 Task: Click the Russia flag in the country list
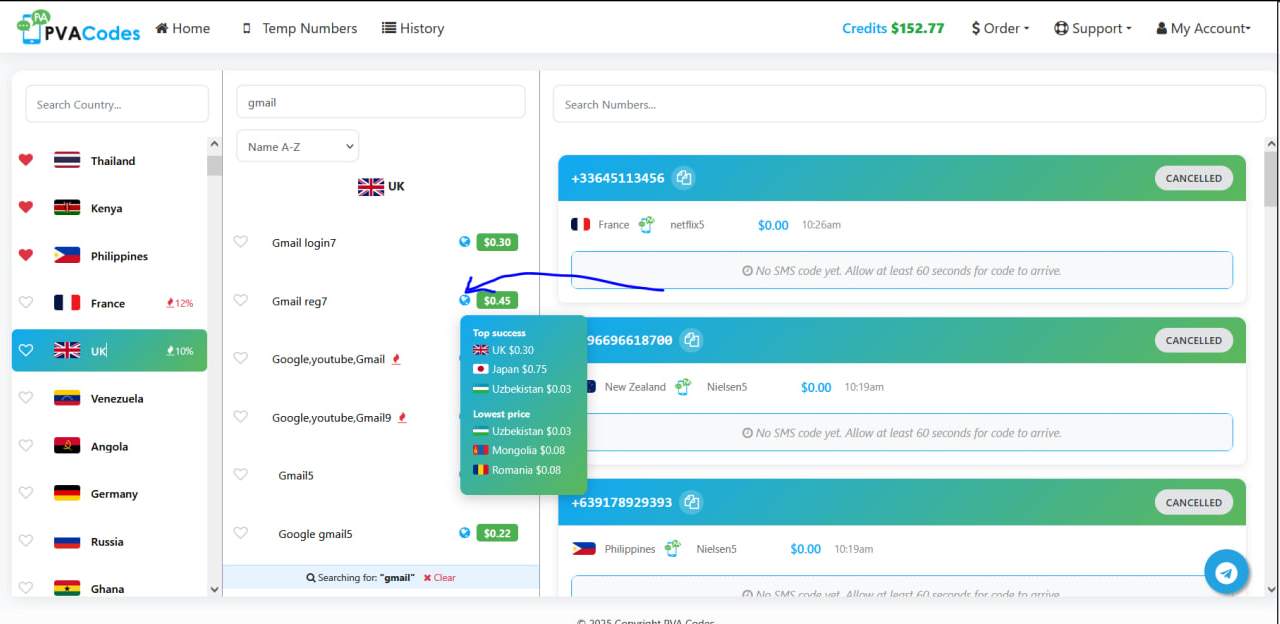pyautogui.click(x=67, y=541)
